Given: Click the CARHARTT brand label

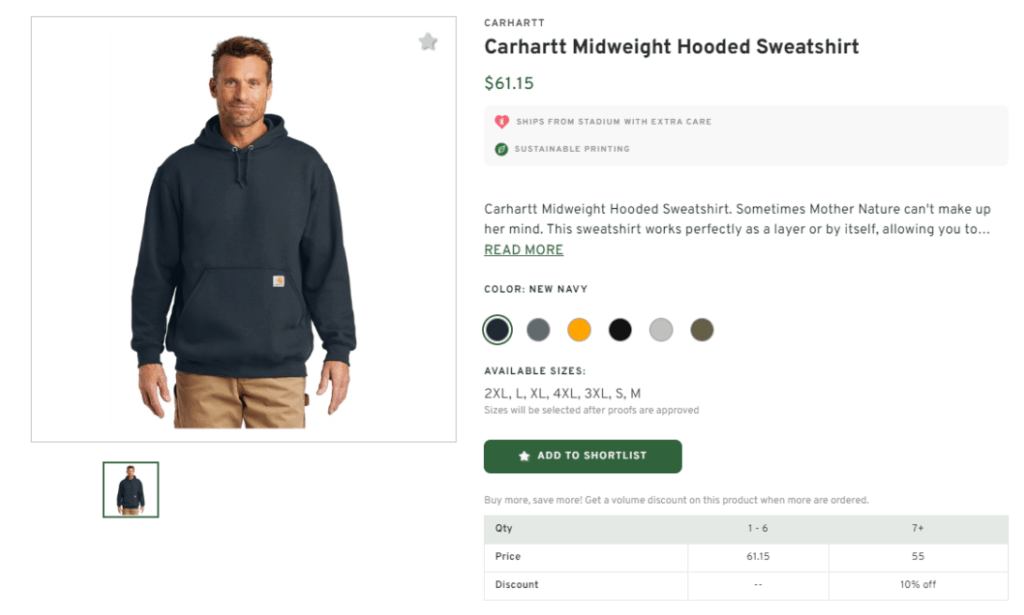Looking at the screenshot, I should click(514, 22).
